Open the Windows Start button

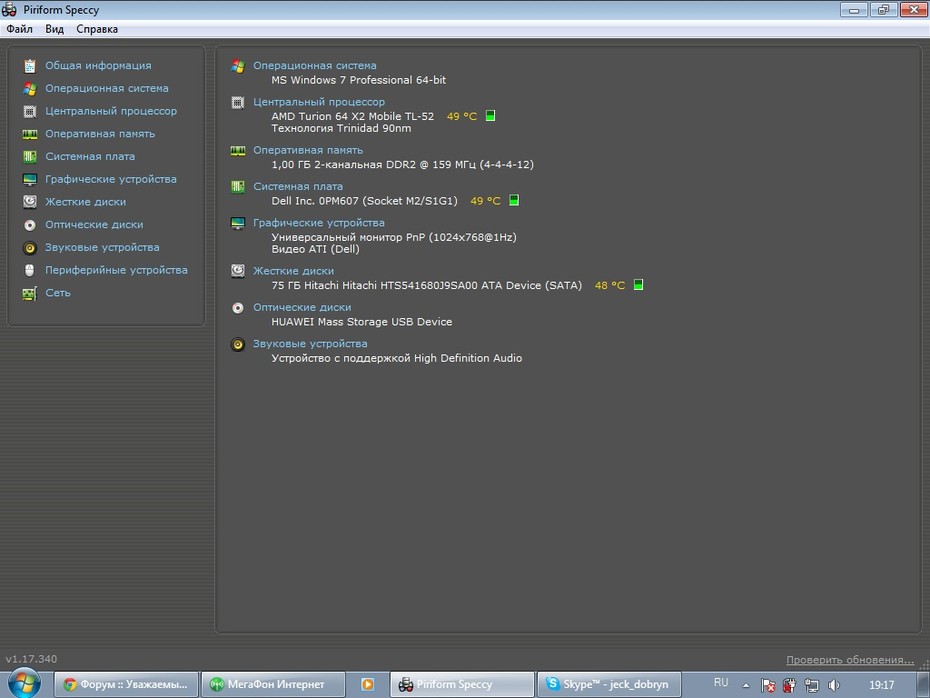click(x=24, y=683)
